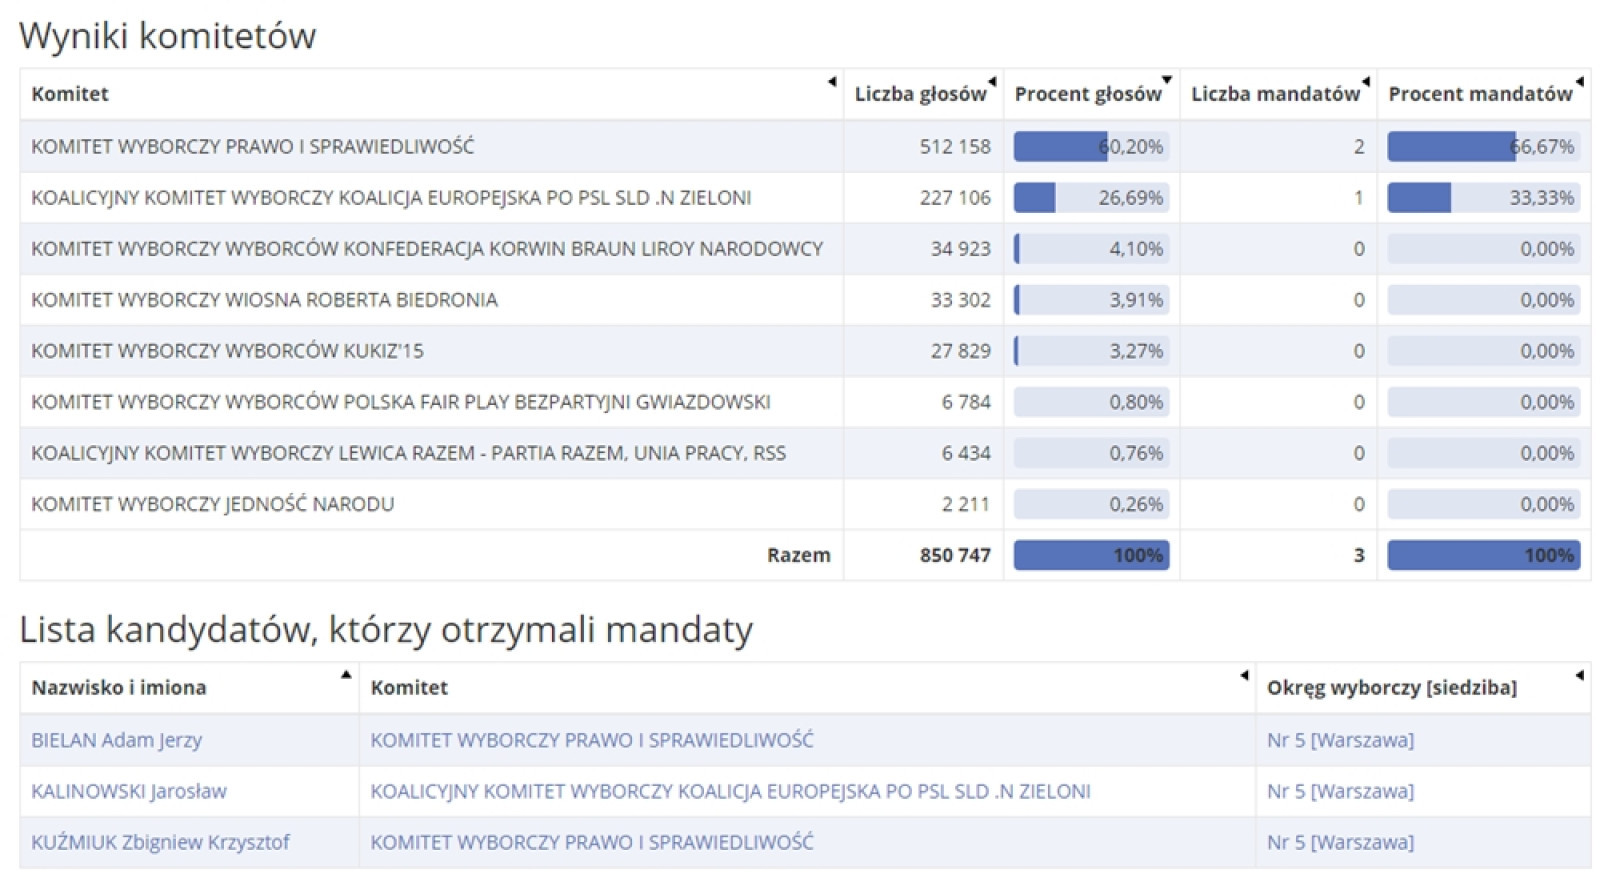Open BIELAN Adam Jerzy candidate link
The height and width of the screenshot is (874, 1600).
[116, 740]
